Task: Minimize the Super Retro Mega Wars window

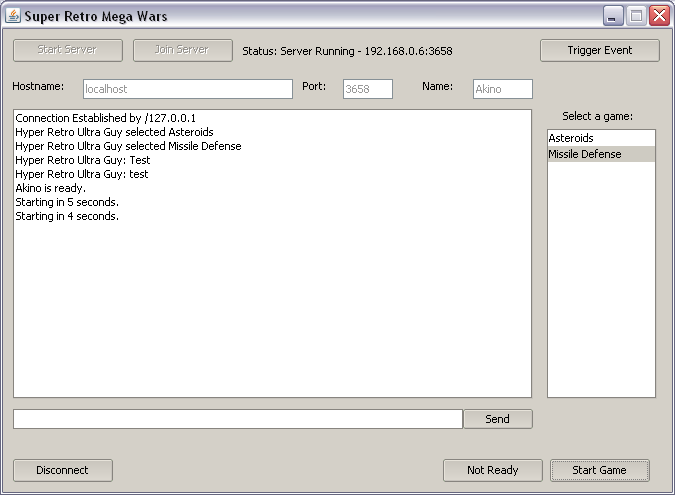Action: (x=613, y=16)
